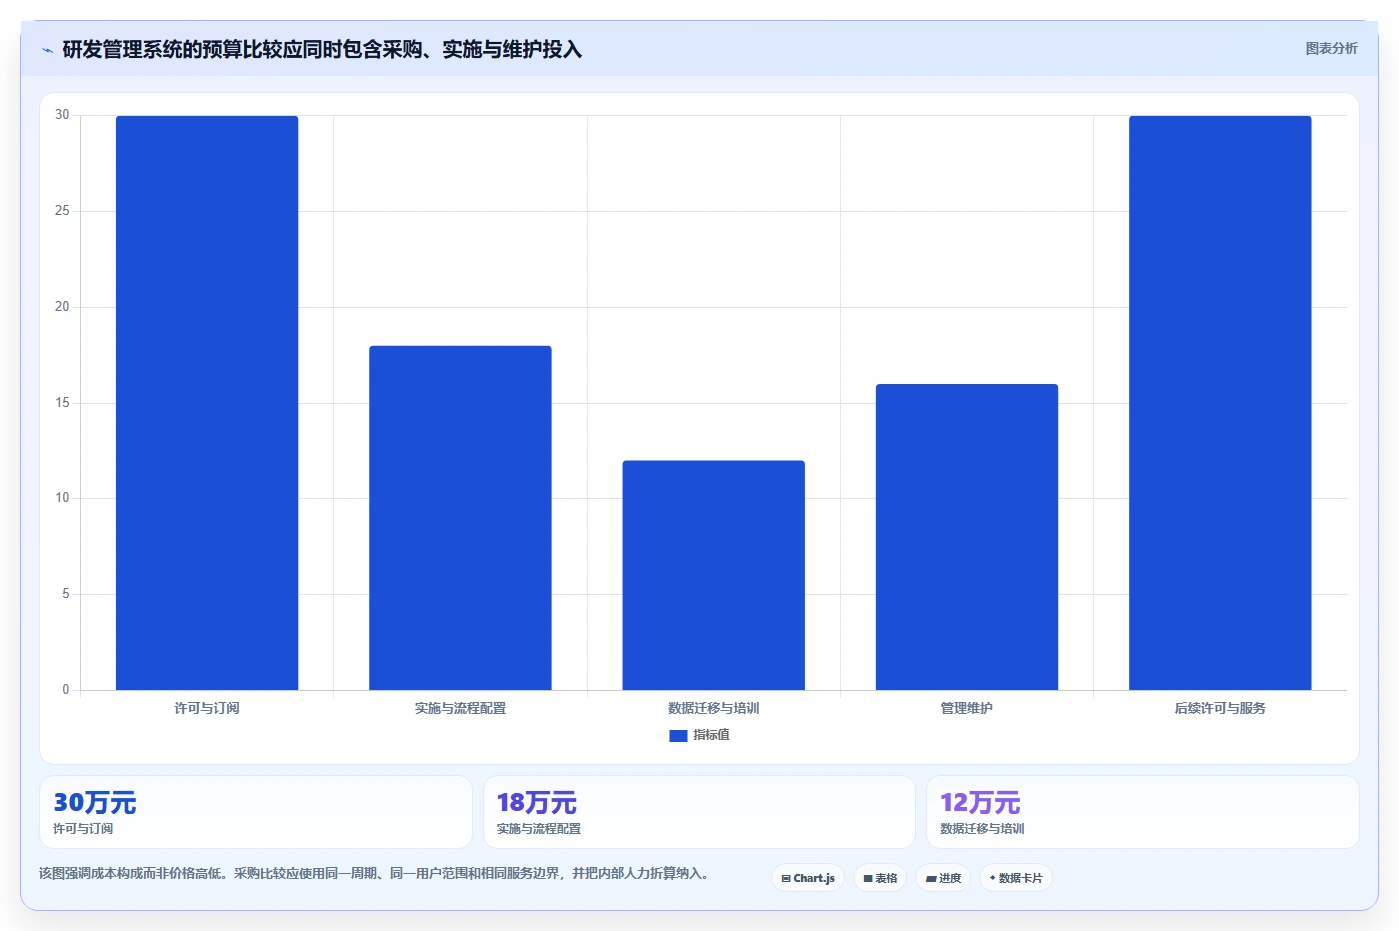Click the 实施与流程配置 x-axis label
This screenshot has height=931, width=1399.
tap(460, 708)
